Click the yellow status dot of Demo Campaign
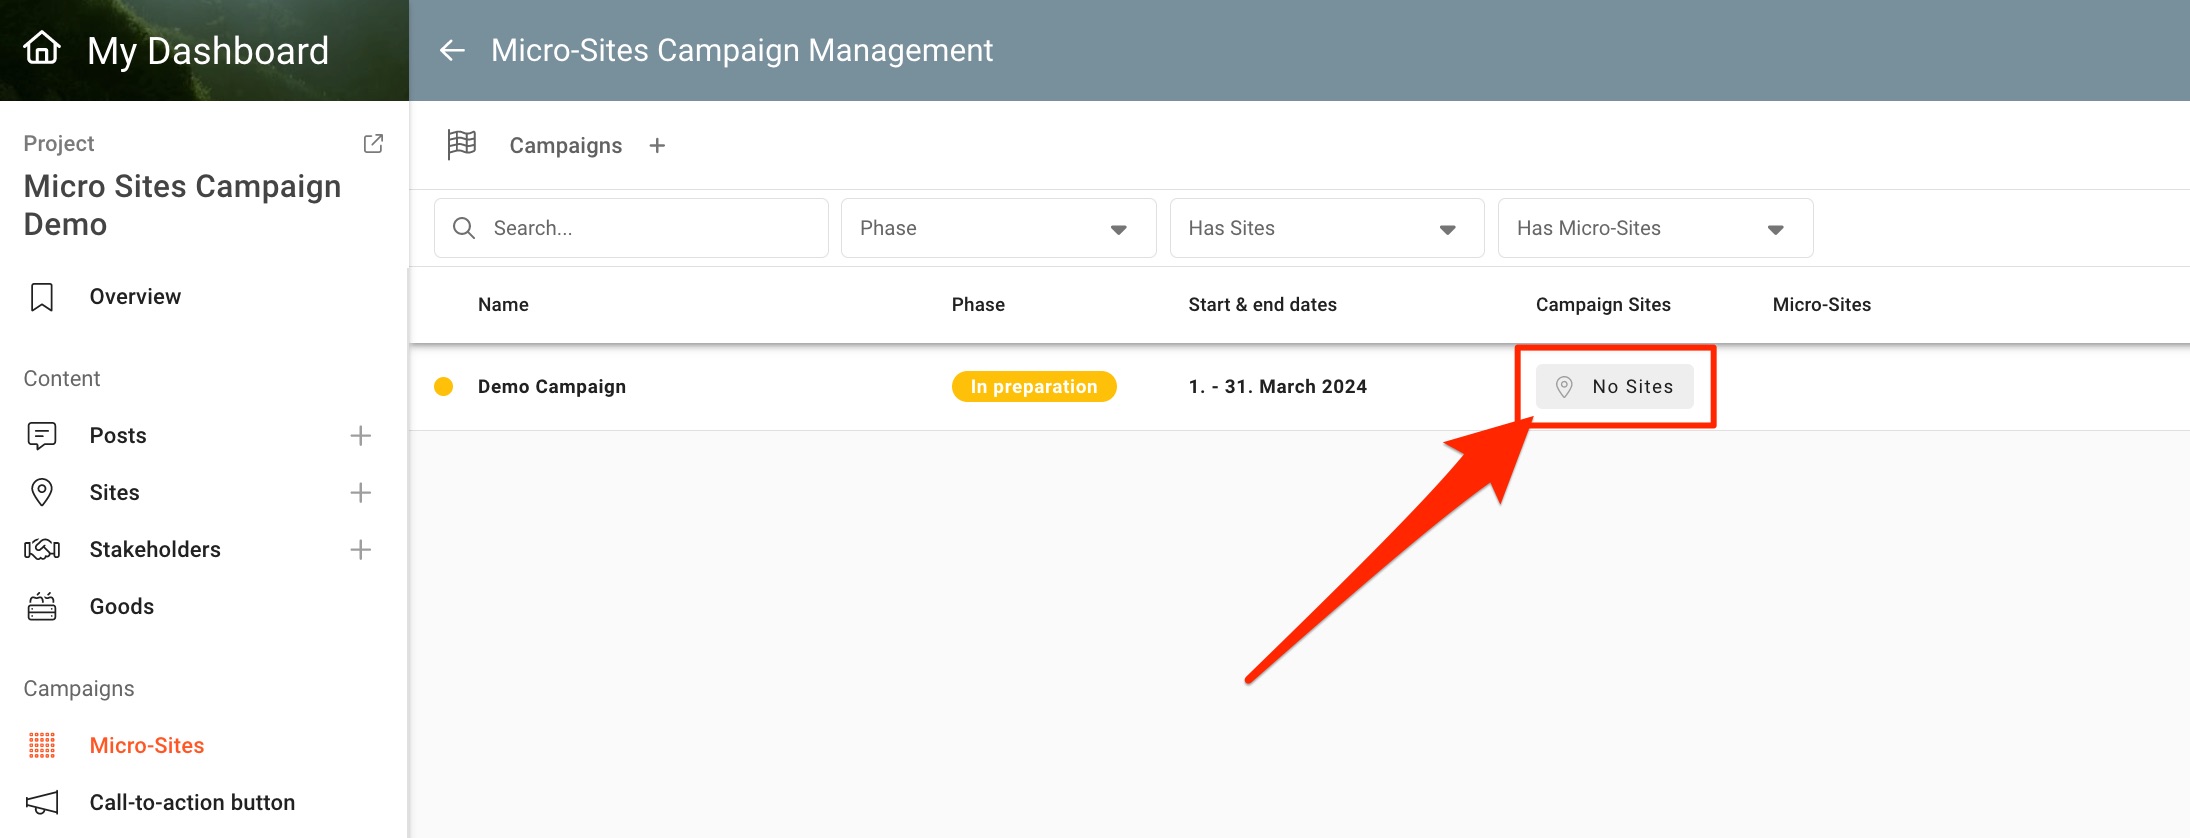2190x838 pixels. (x=444, y=387)
